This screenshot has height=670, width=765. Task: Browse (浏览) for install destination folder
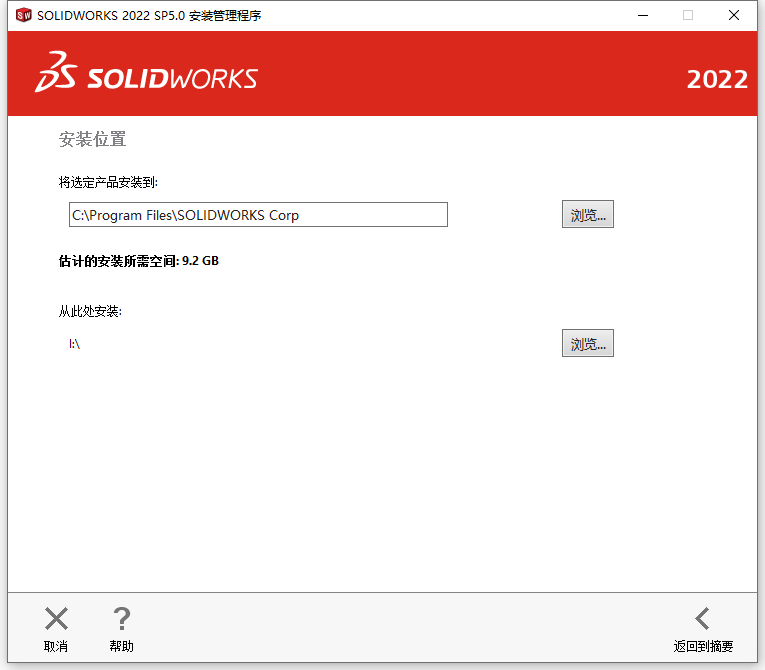(587, 214)
